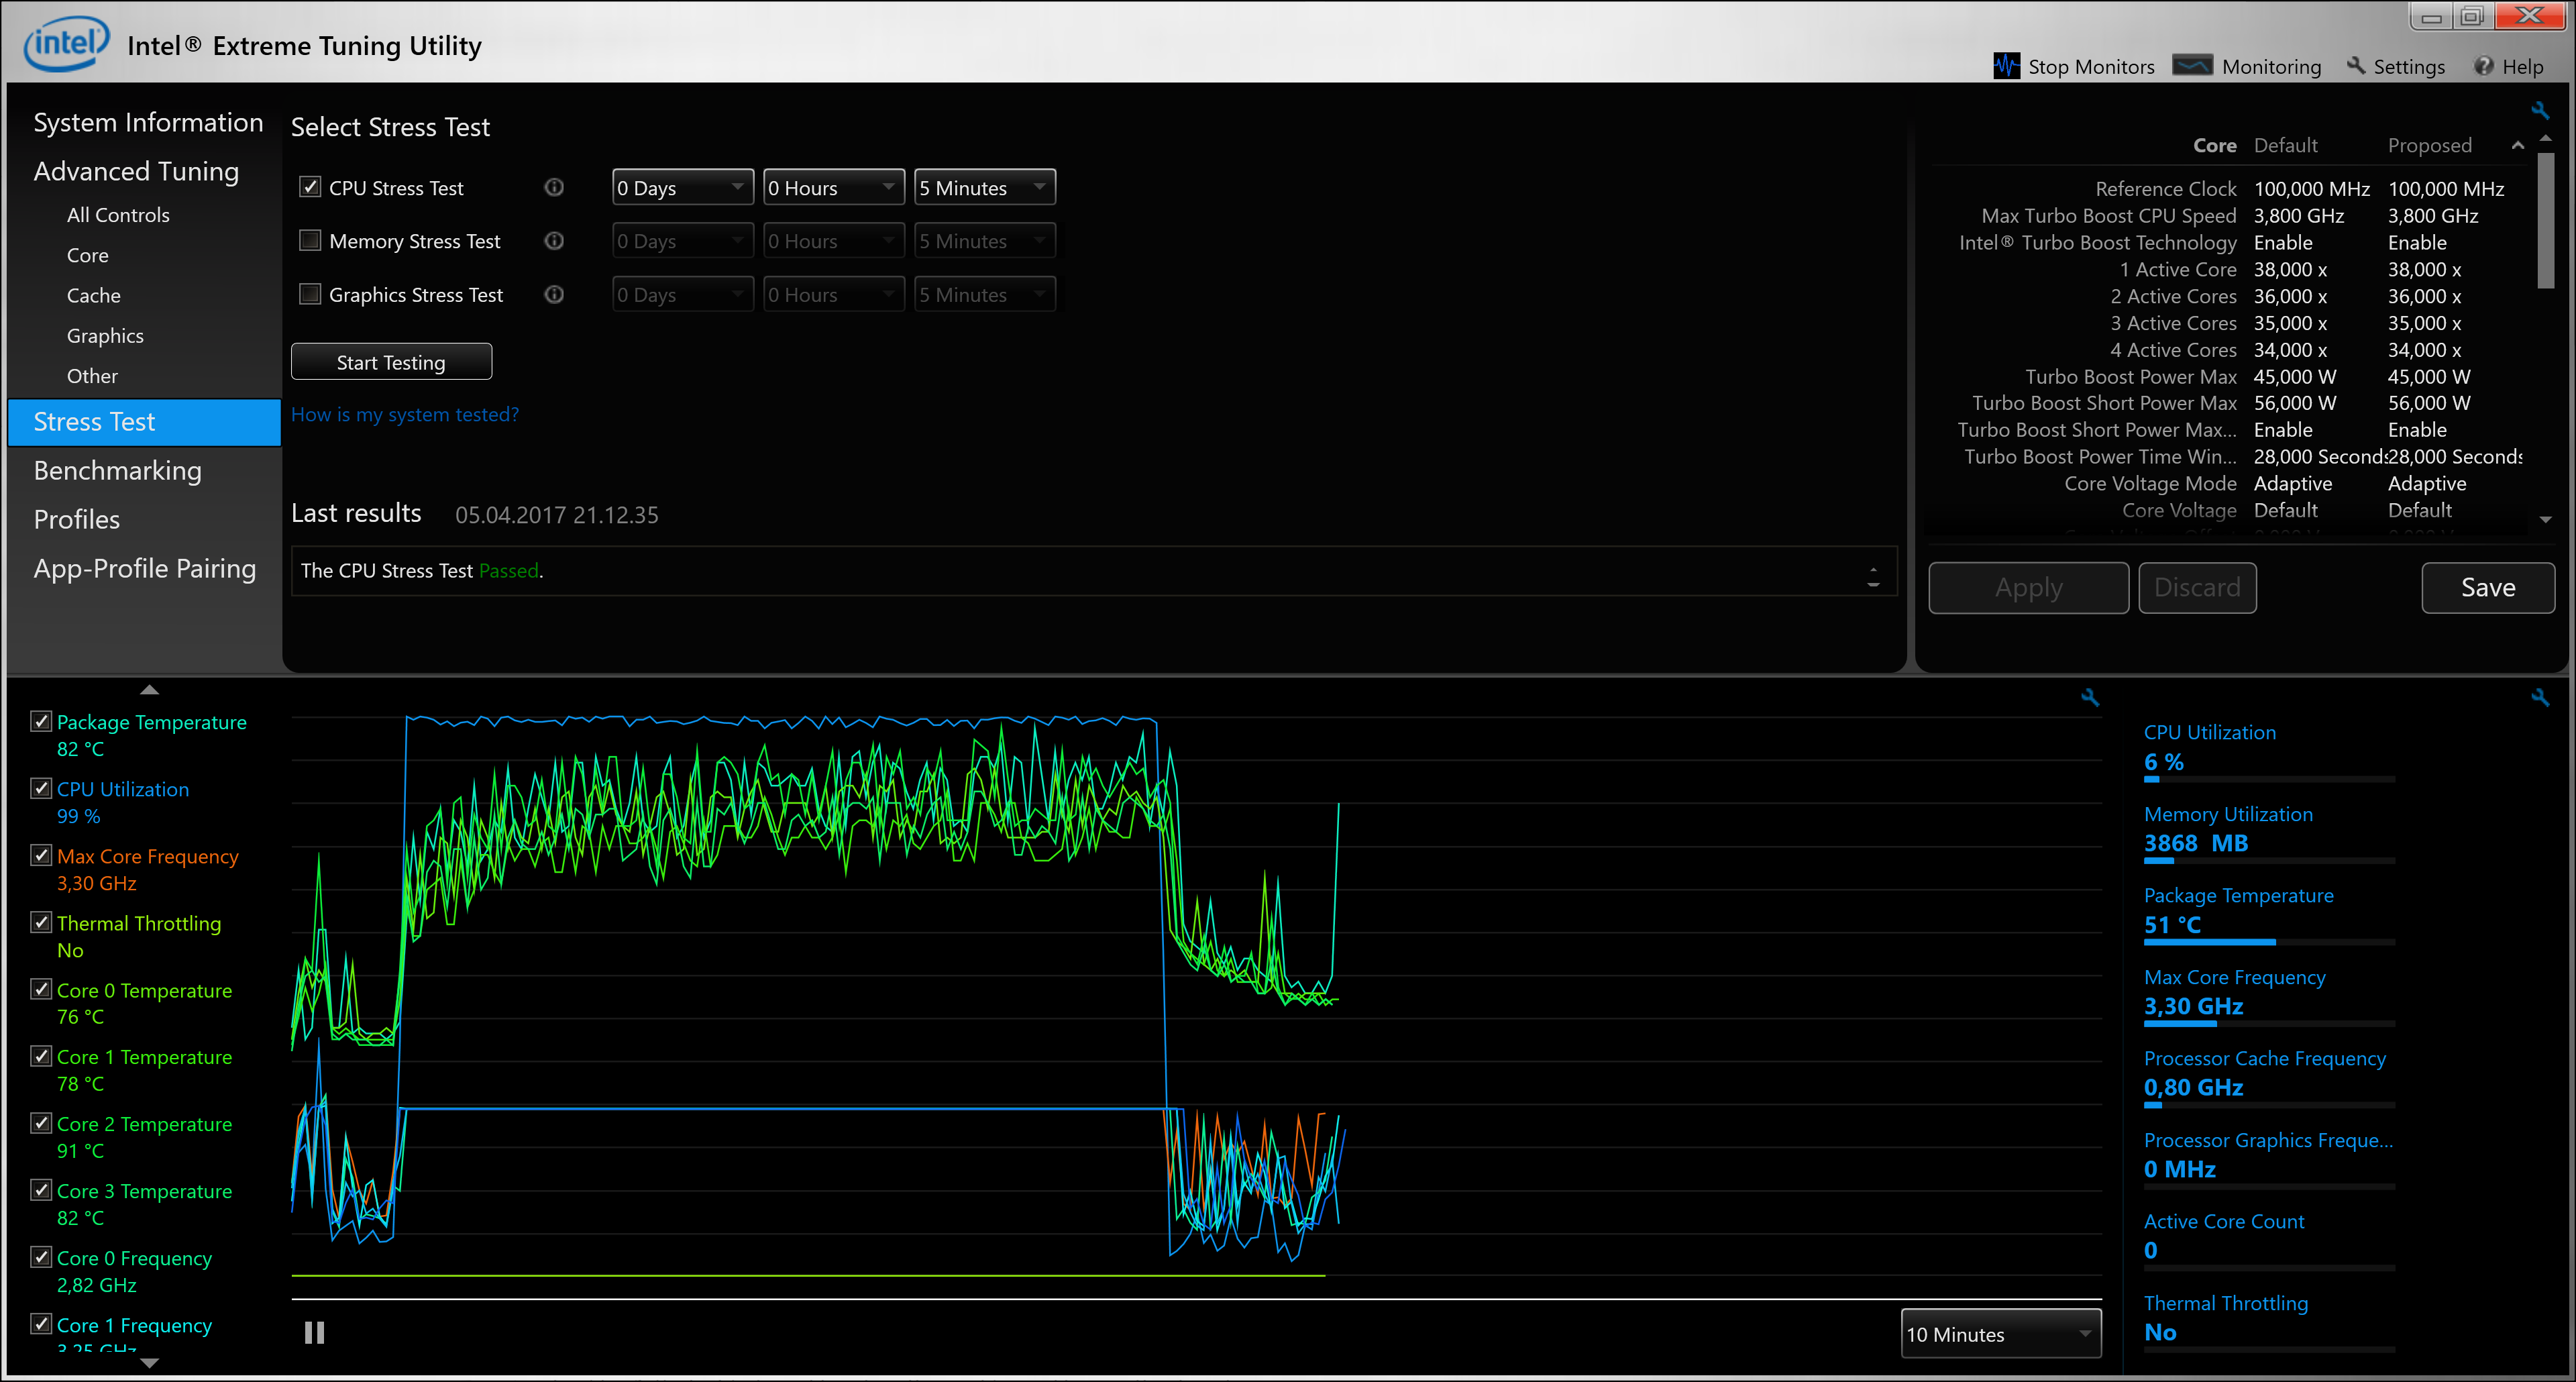Toggle Core 2 Temperature monitor checkbox

tap(41, 1123)
